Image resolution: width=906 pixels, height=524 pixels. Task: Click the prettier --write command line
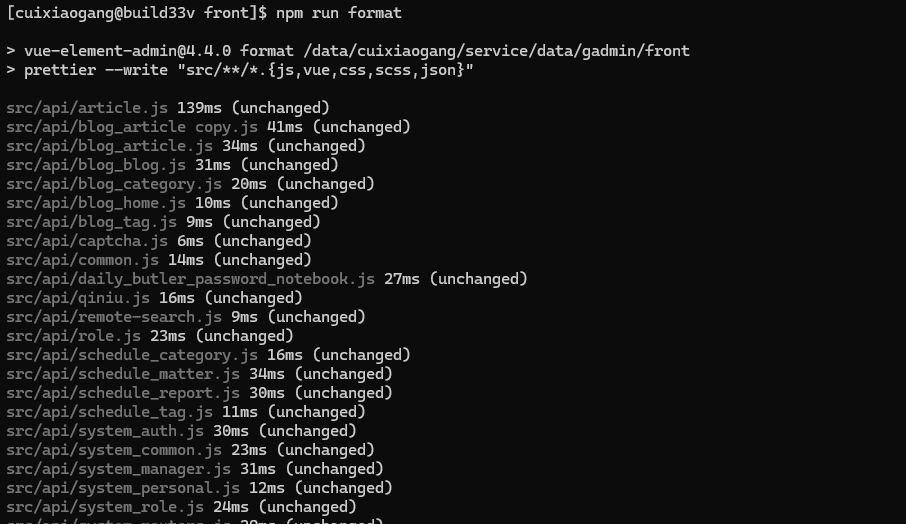pos(240,70)
